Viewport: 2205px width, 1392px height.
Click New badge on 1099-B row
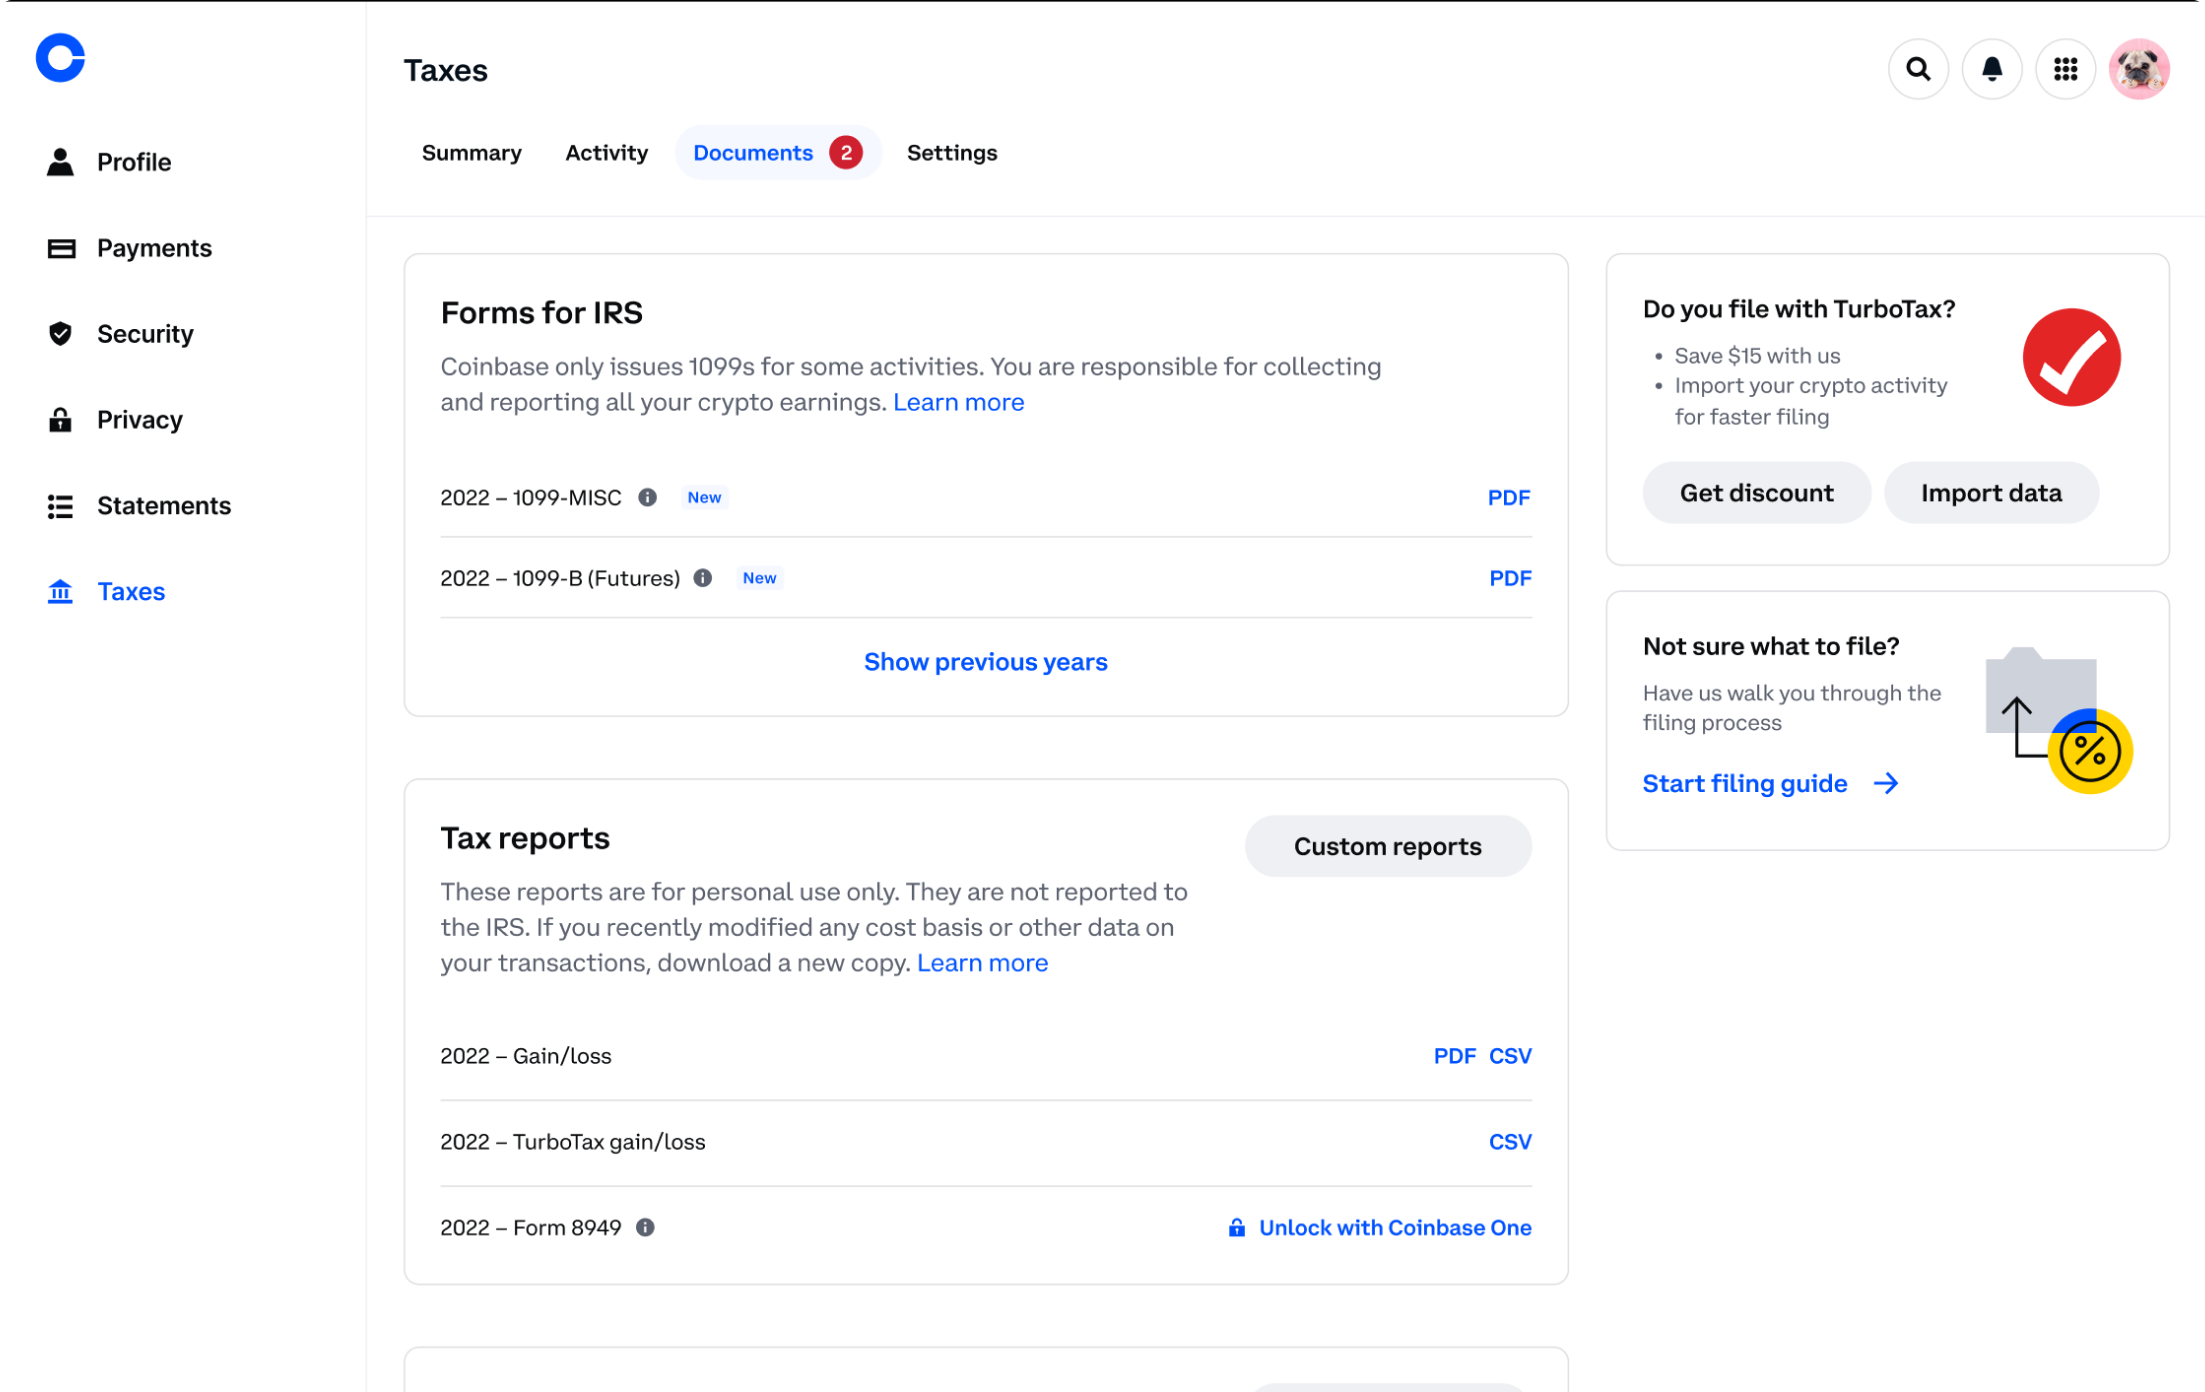click(759, 578)
